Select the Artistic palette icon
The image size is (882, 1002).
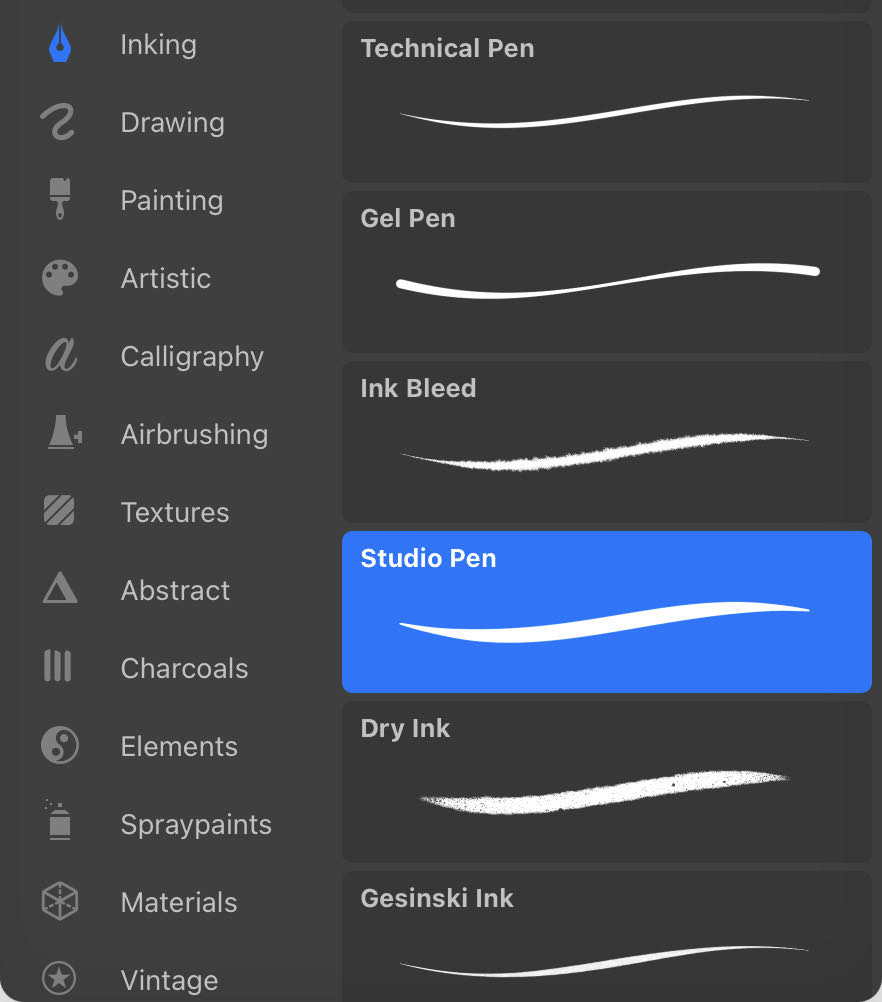coord(58,278)
